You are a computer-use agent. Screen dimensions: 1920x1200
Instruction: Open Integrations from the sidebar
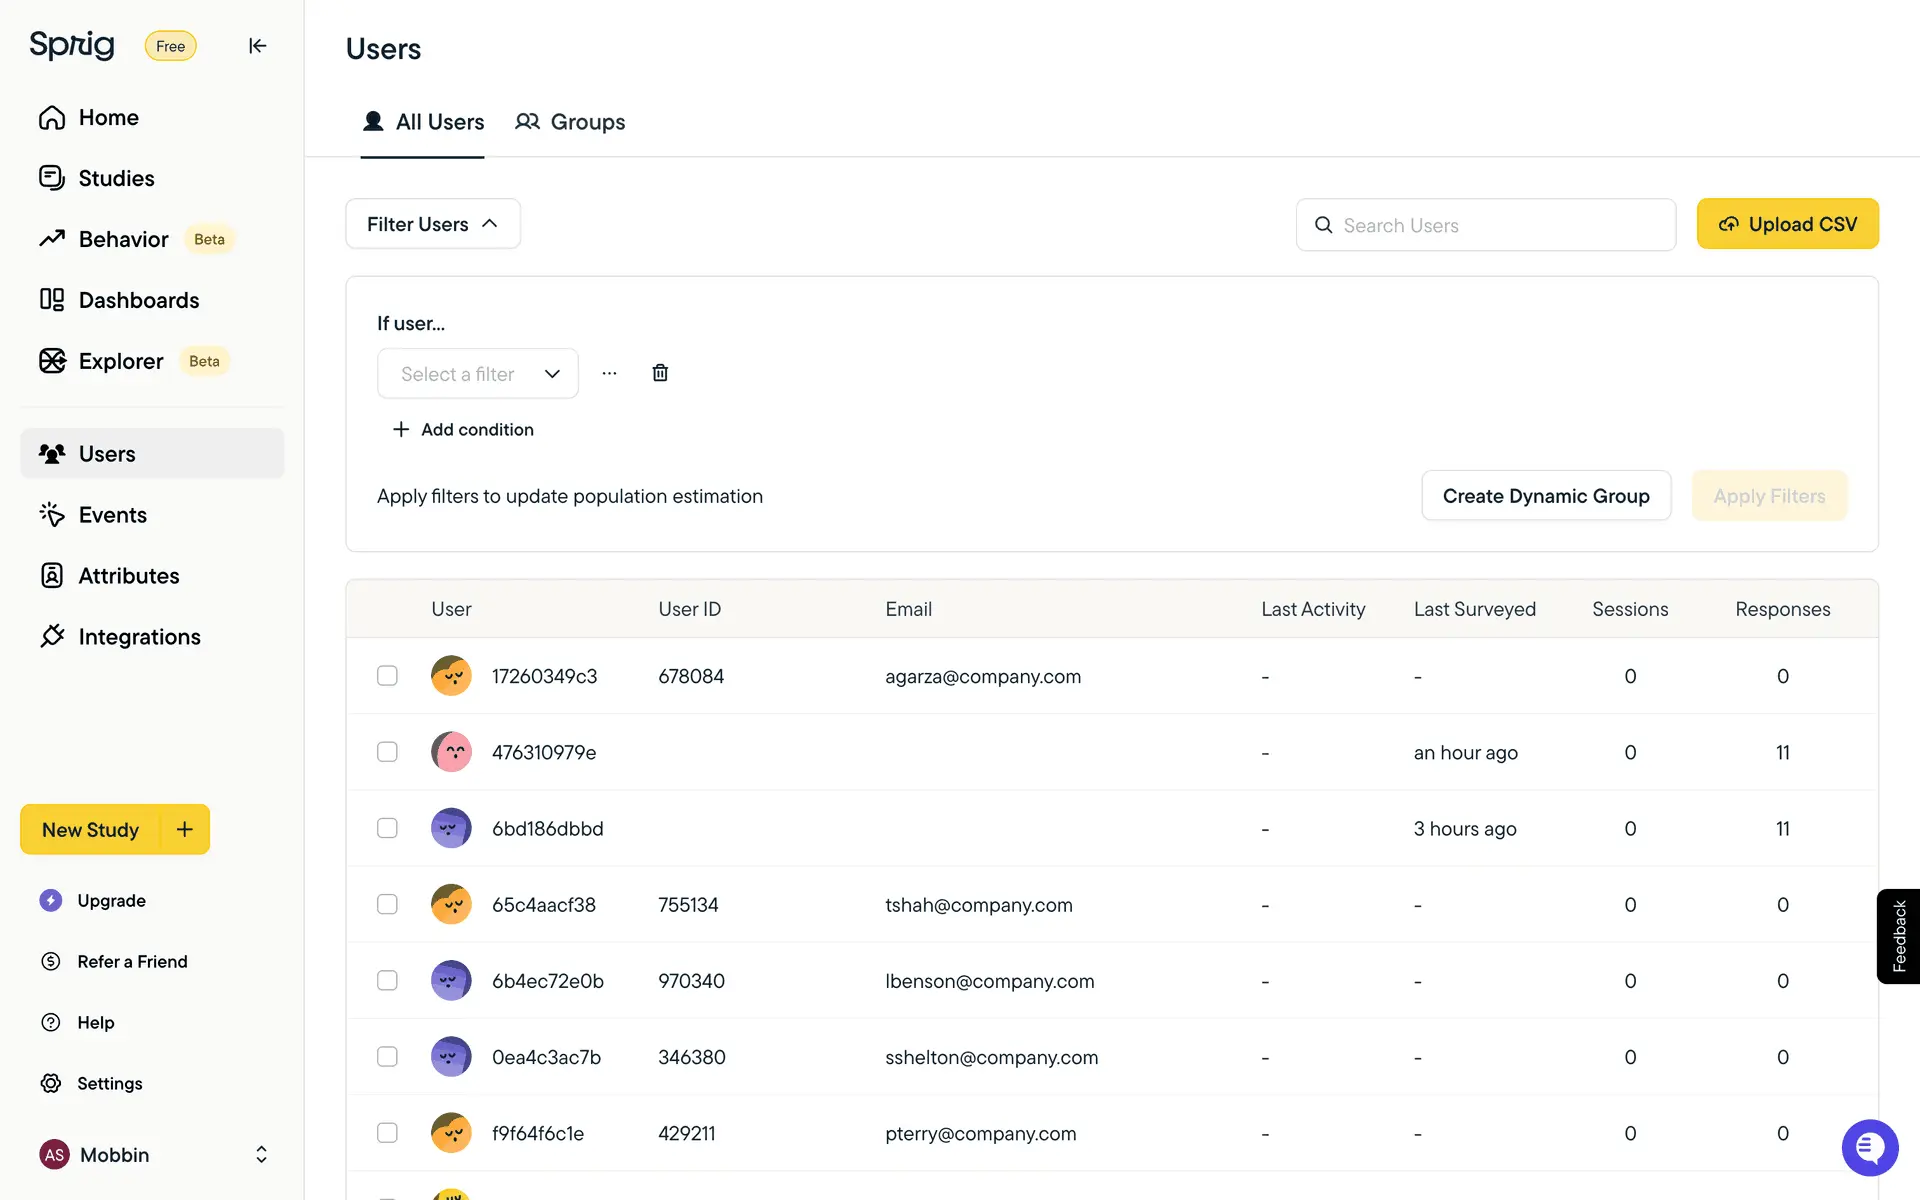[139, 637]
